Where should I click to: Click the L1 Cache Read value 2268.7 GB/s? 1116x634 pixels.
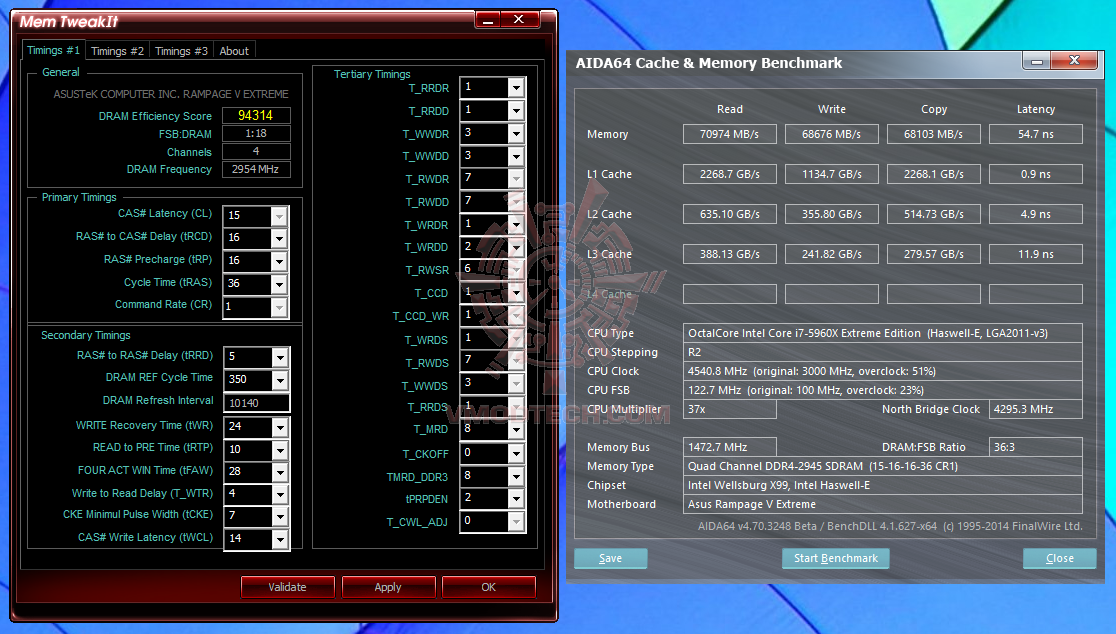click(730, 174)
